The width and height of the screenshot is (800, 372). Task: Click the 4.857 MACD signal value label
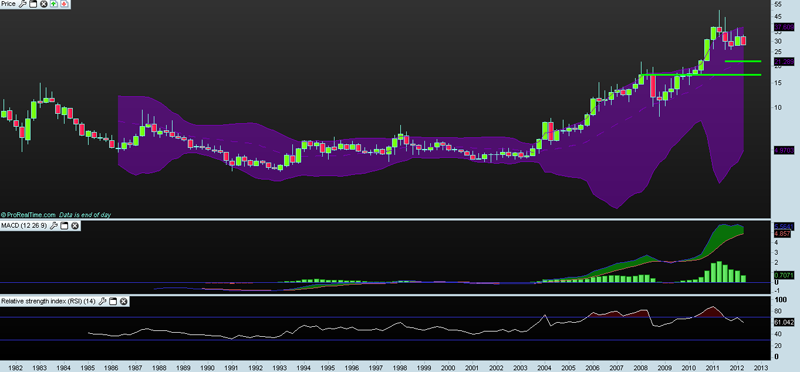pos(783,234)
